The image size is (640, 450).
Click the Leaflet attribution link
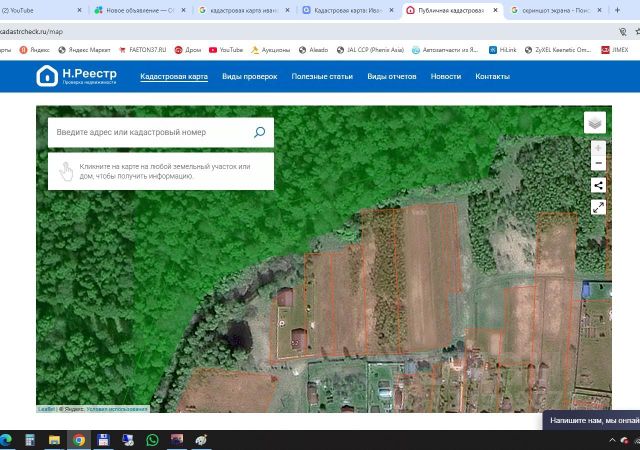(x=46, y=409)
